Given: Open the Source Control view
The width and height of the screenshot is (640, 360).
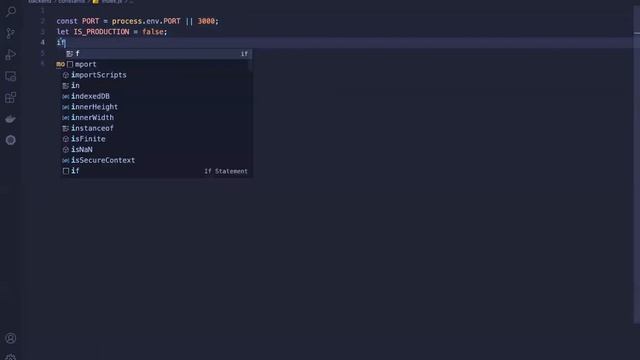Looking at the screenshot, I should pos(11,33).
